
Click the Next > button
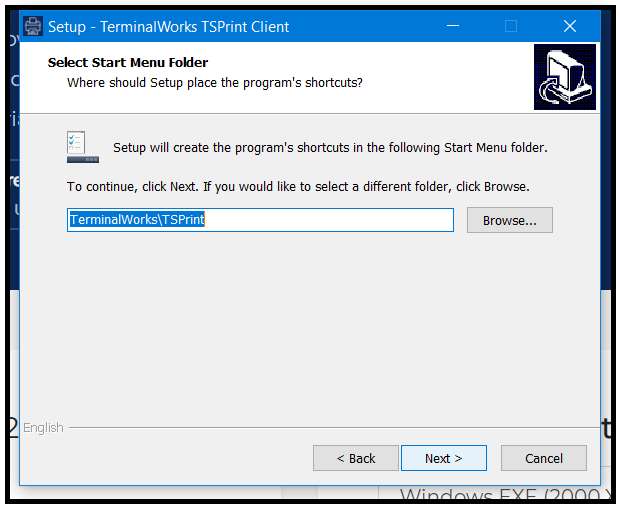click(444, 458)
